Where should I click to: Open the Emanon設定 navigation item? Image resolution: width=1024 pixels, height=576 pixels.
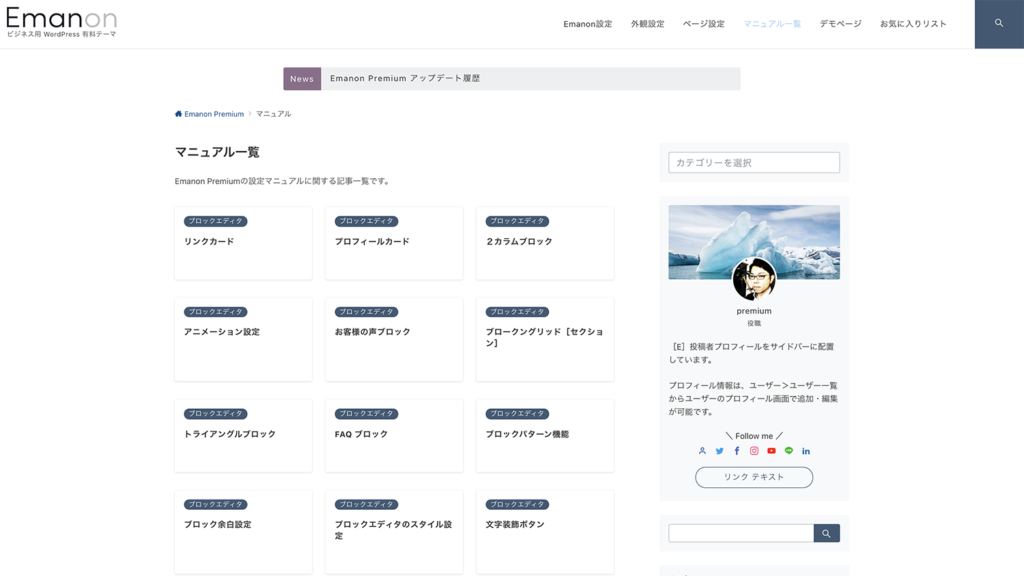(x=586, y=22)
